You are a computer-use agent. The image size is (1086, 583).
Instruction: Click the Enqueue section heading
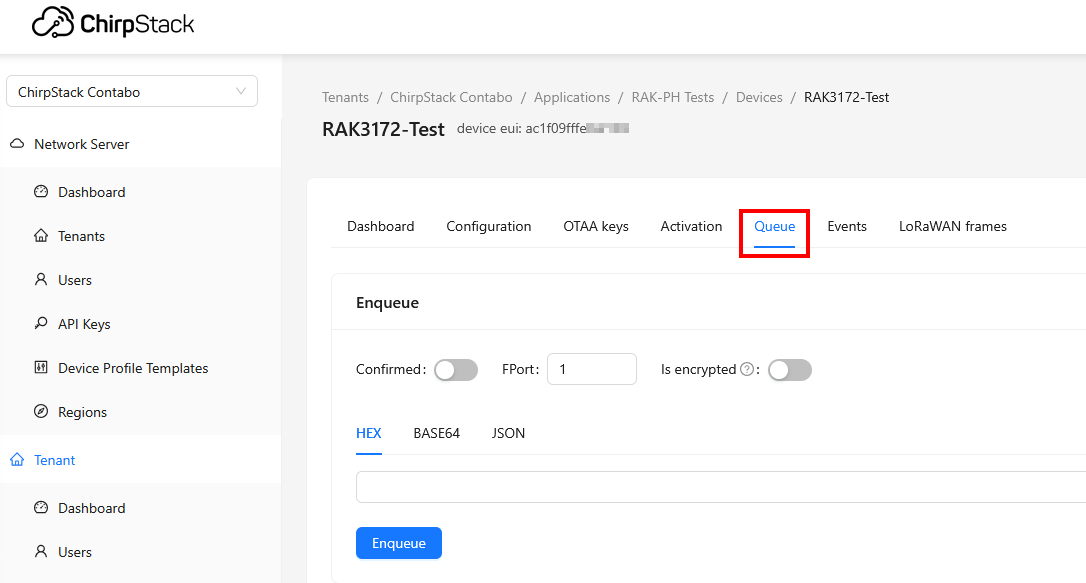(x=387, y=303)
